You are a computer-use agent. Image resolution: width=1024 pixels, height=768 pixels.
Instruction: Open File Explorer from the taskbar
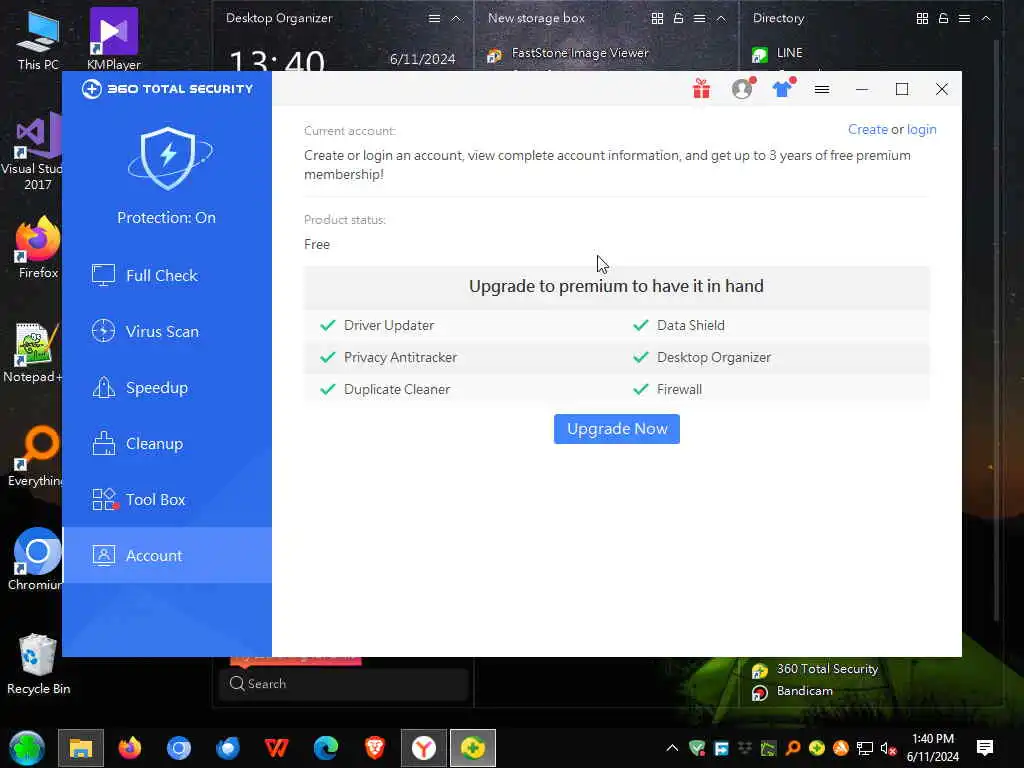(x=81, y=748)
